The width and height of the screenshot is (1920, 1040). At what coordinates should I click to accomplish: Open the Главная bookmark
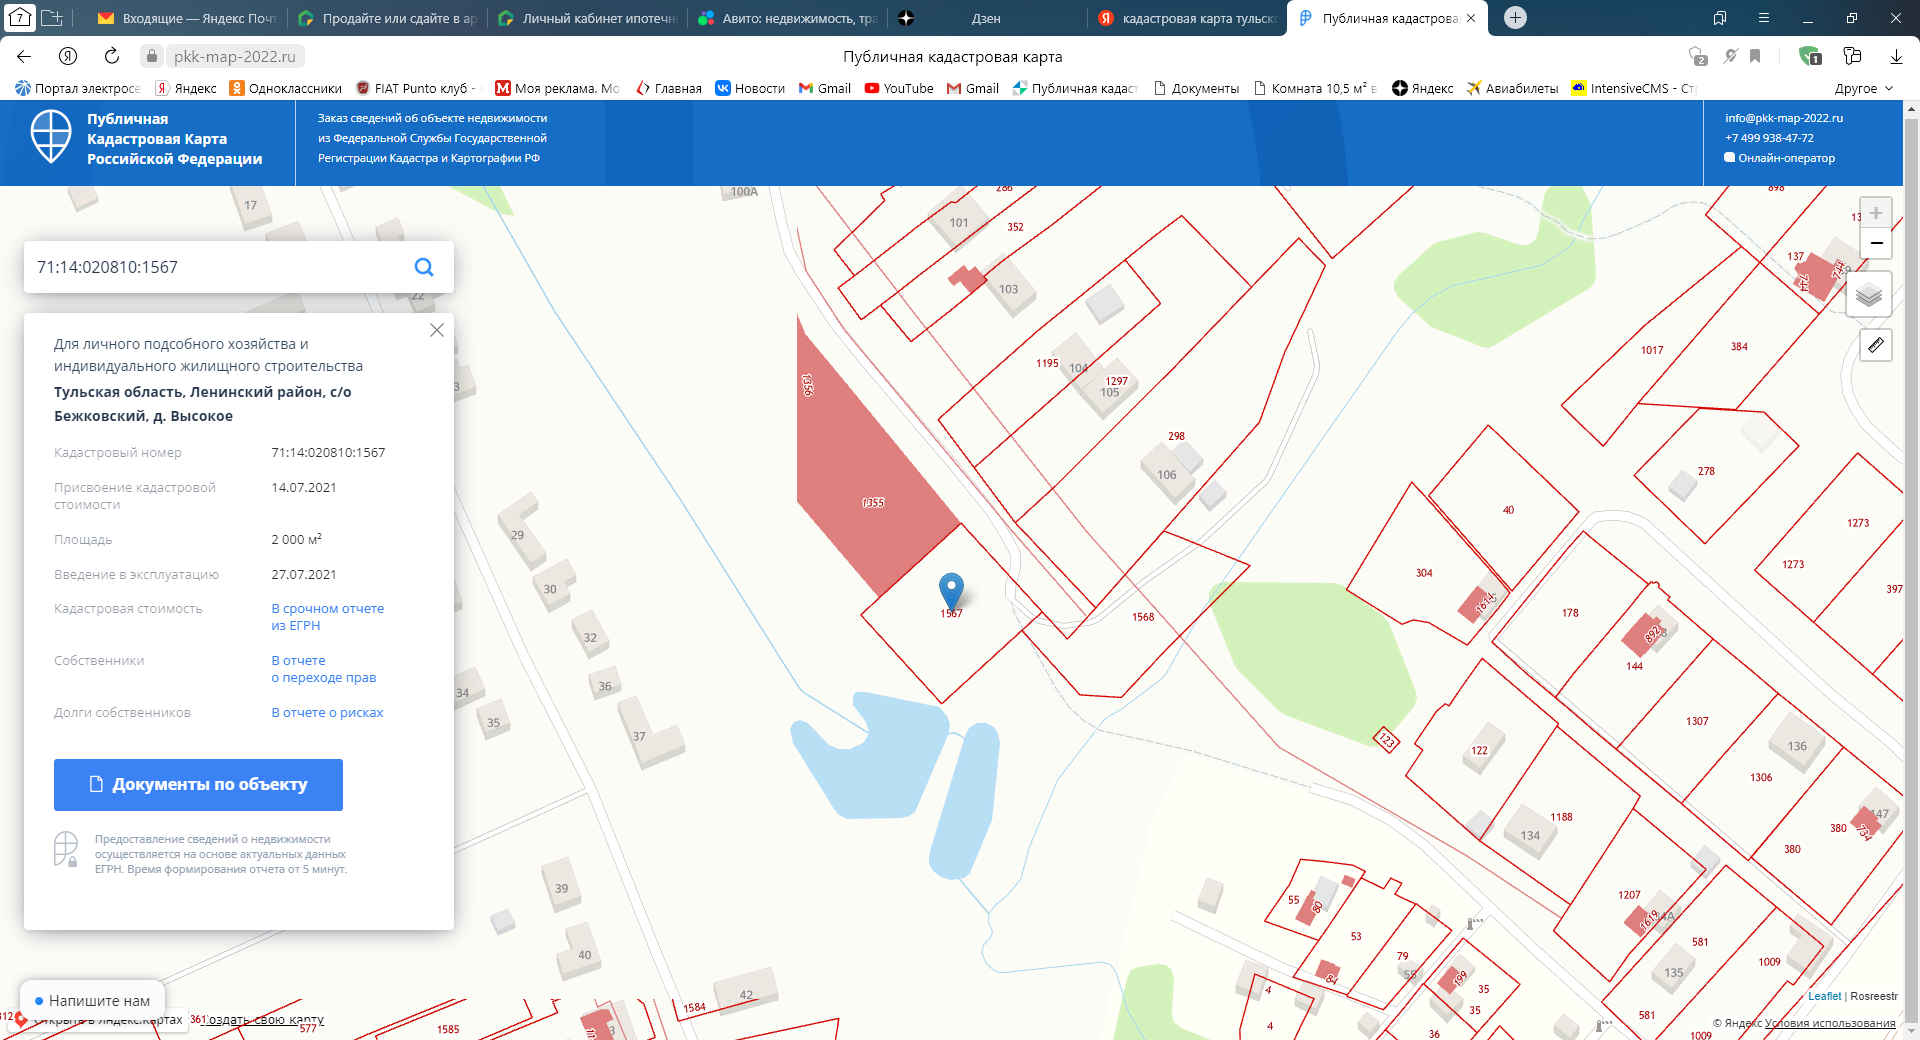(669, 88)
